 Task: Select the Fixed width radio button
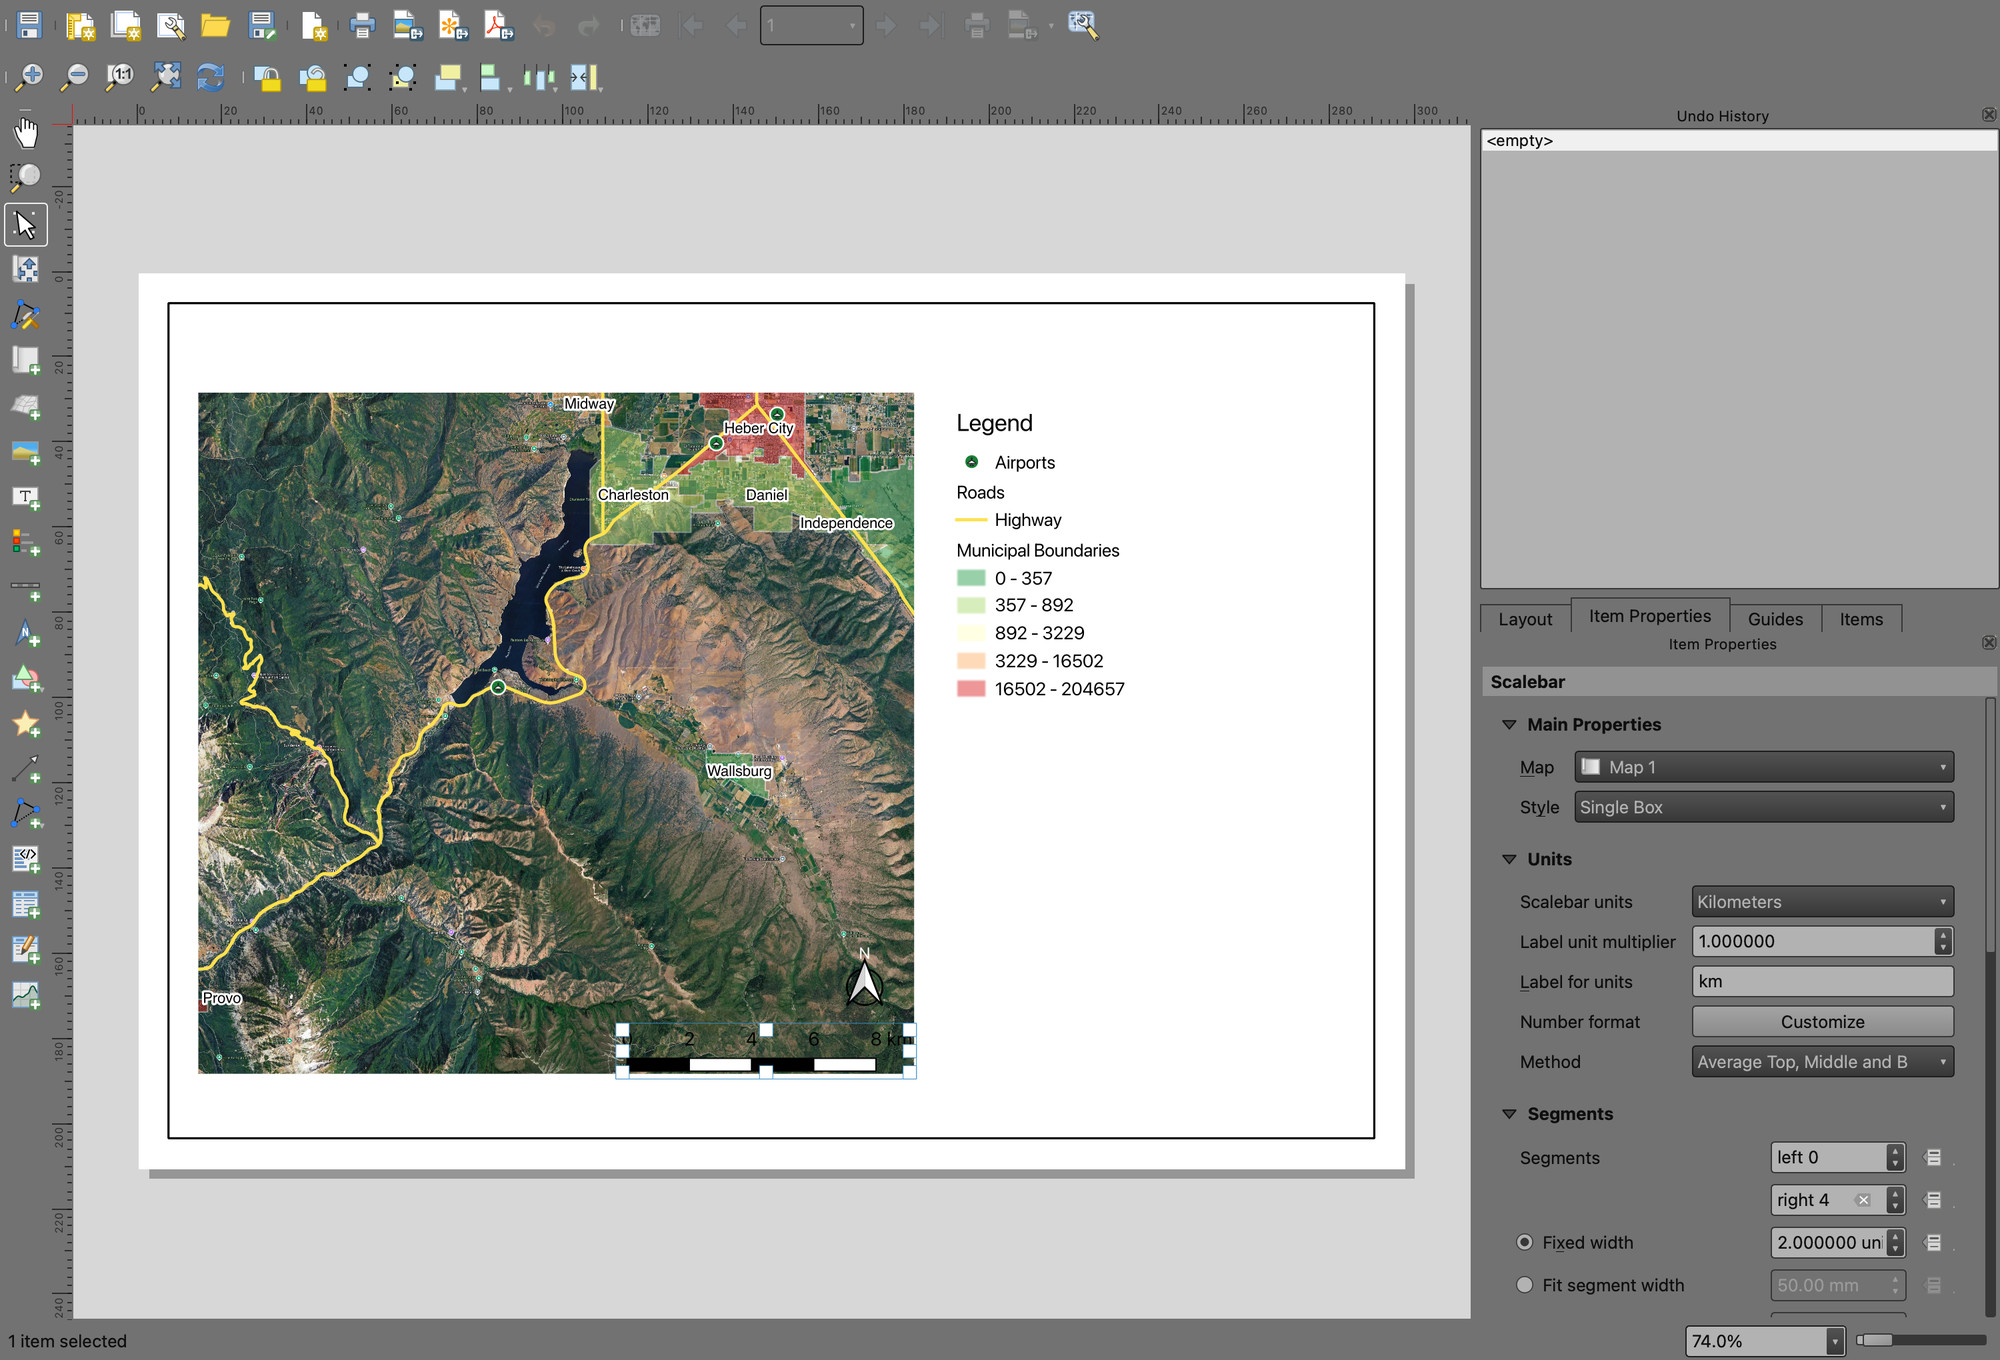pyautogui.click(x=1524, y=1242)
